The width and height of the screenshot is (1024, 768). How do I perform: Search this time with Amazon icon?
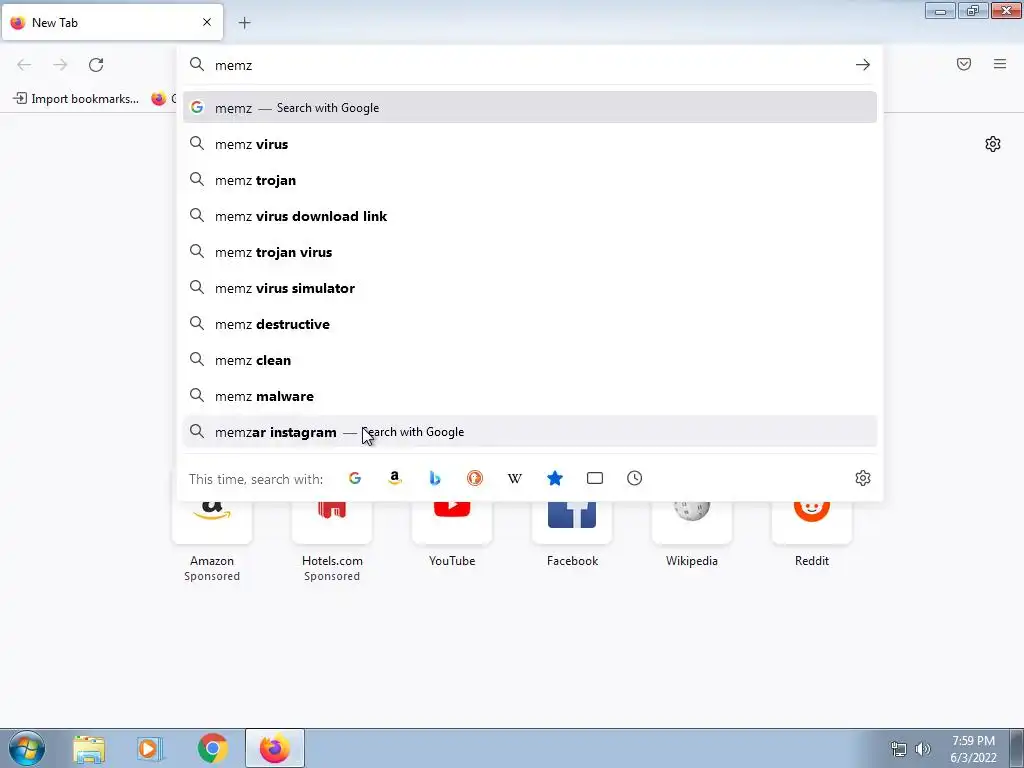394,478
